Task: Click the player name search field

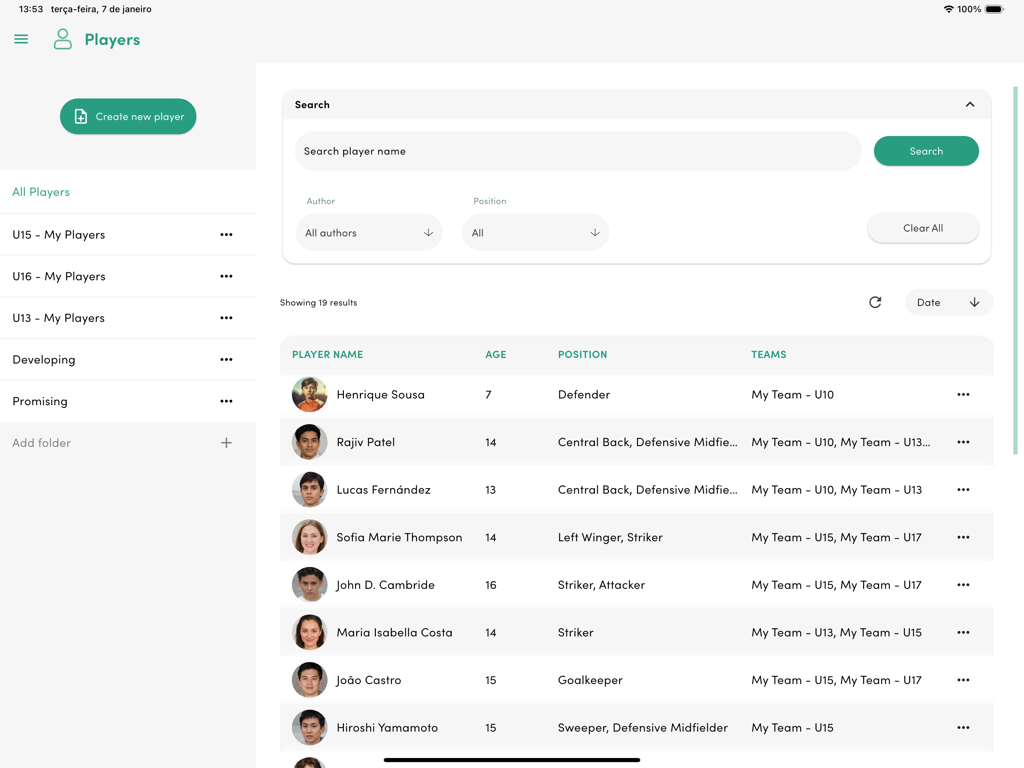Action: click(577, 150)
